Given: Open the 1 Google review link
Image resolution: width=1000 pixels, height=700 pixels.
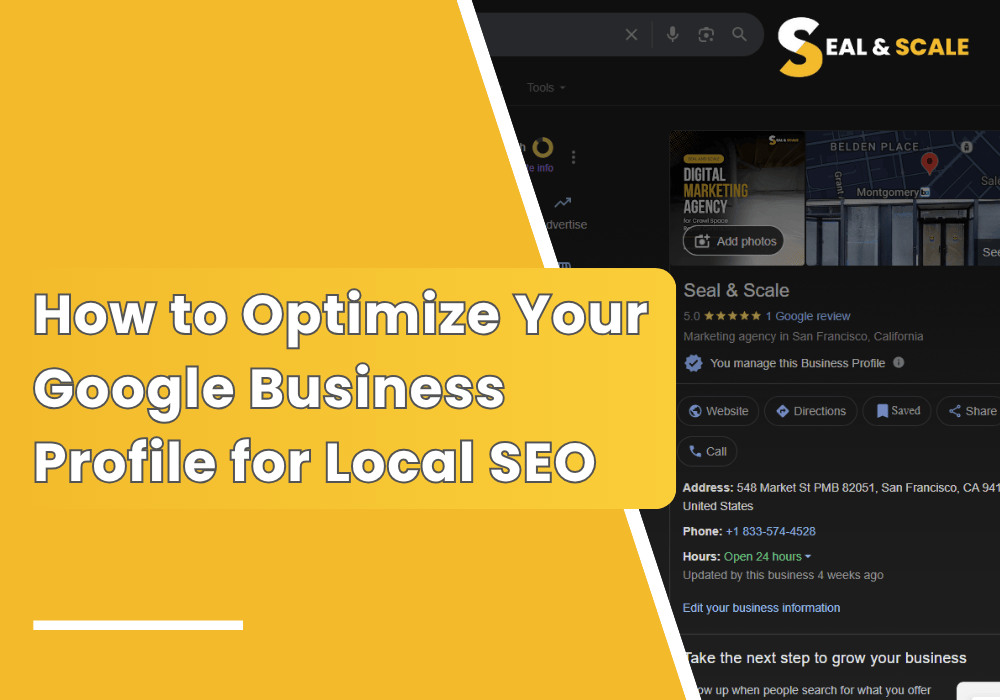Looking at the screenshot, I should coord(811,316).
